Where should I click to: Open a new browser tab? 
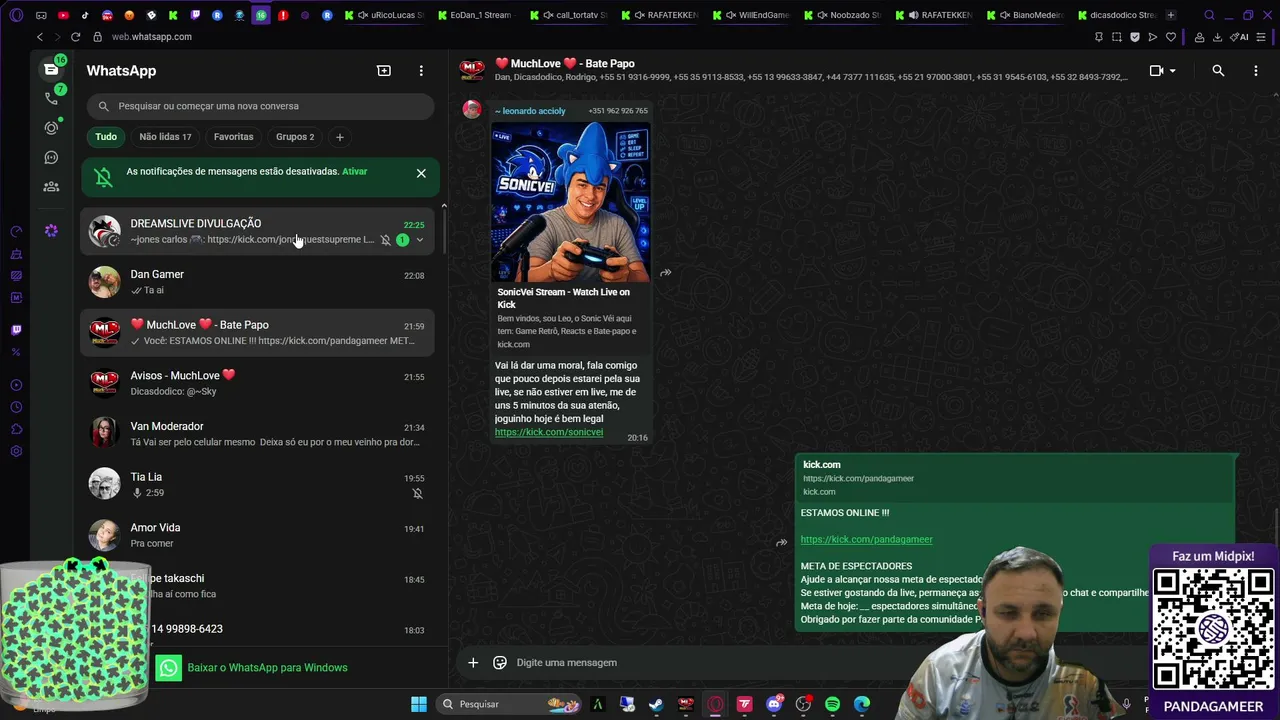click(x=1171, y=15)
